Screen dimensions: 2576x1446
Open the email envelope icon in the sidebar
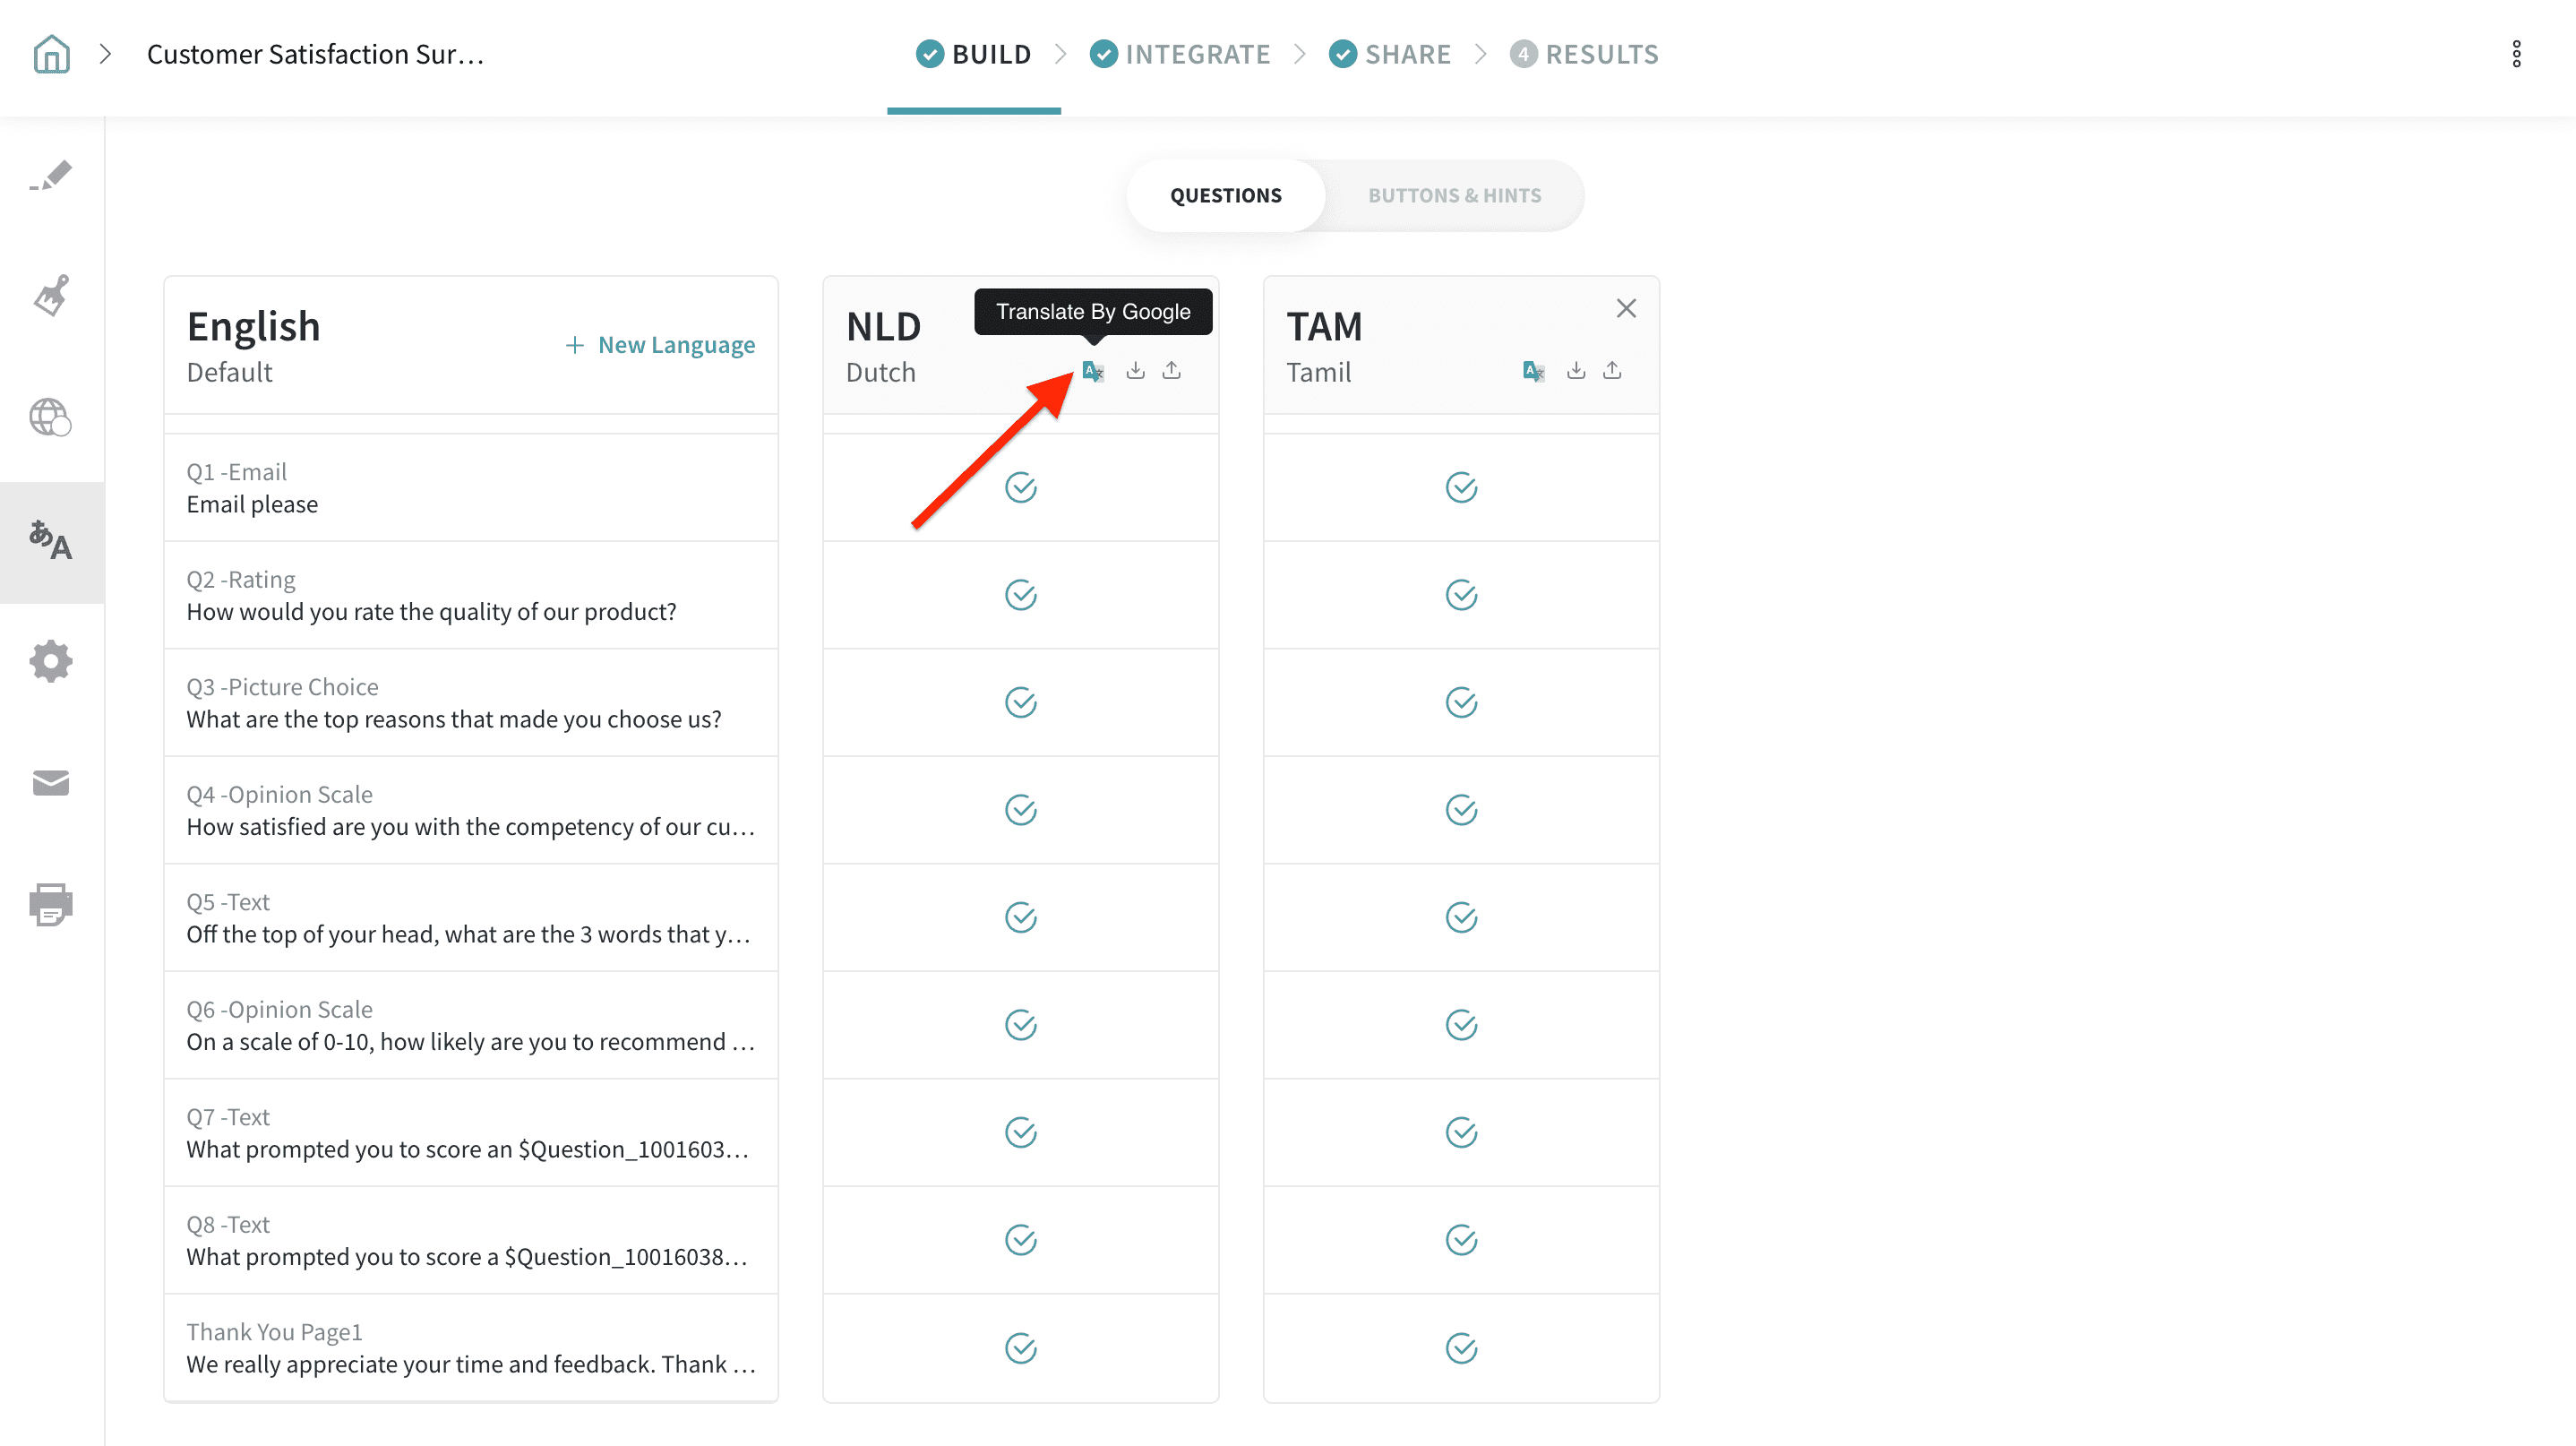click(x=51, y=783)
